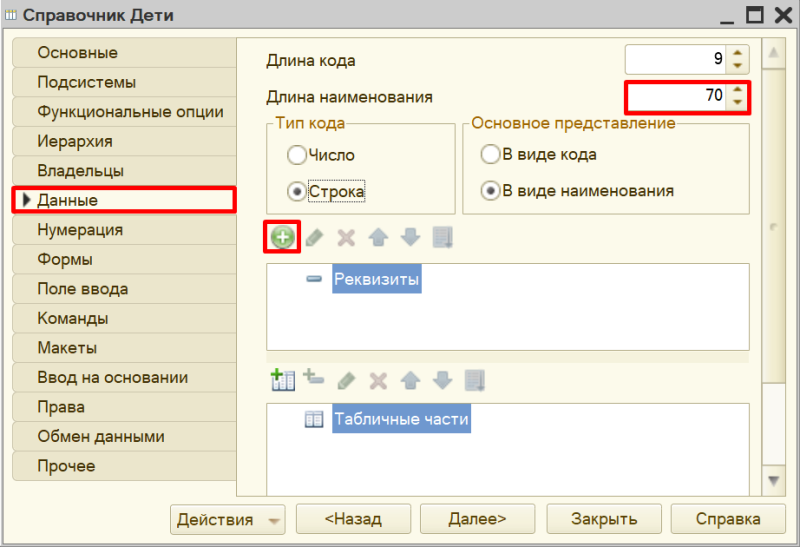The image size is (800, 547).
Task: Click move down arrow above Табличные части
Action: coord(443,380)
